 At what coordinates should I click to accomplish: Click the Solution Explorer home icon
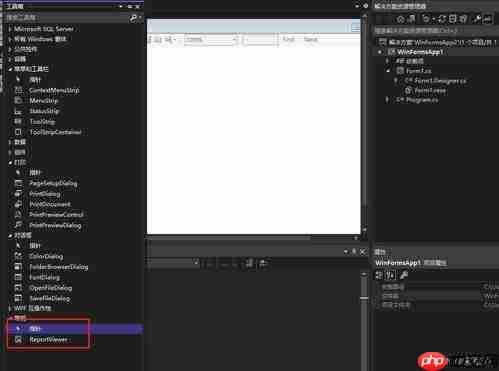(x=401, y=19)
